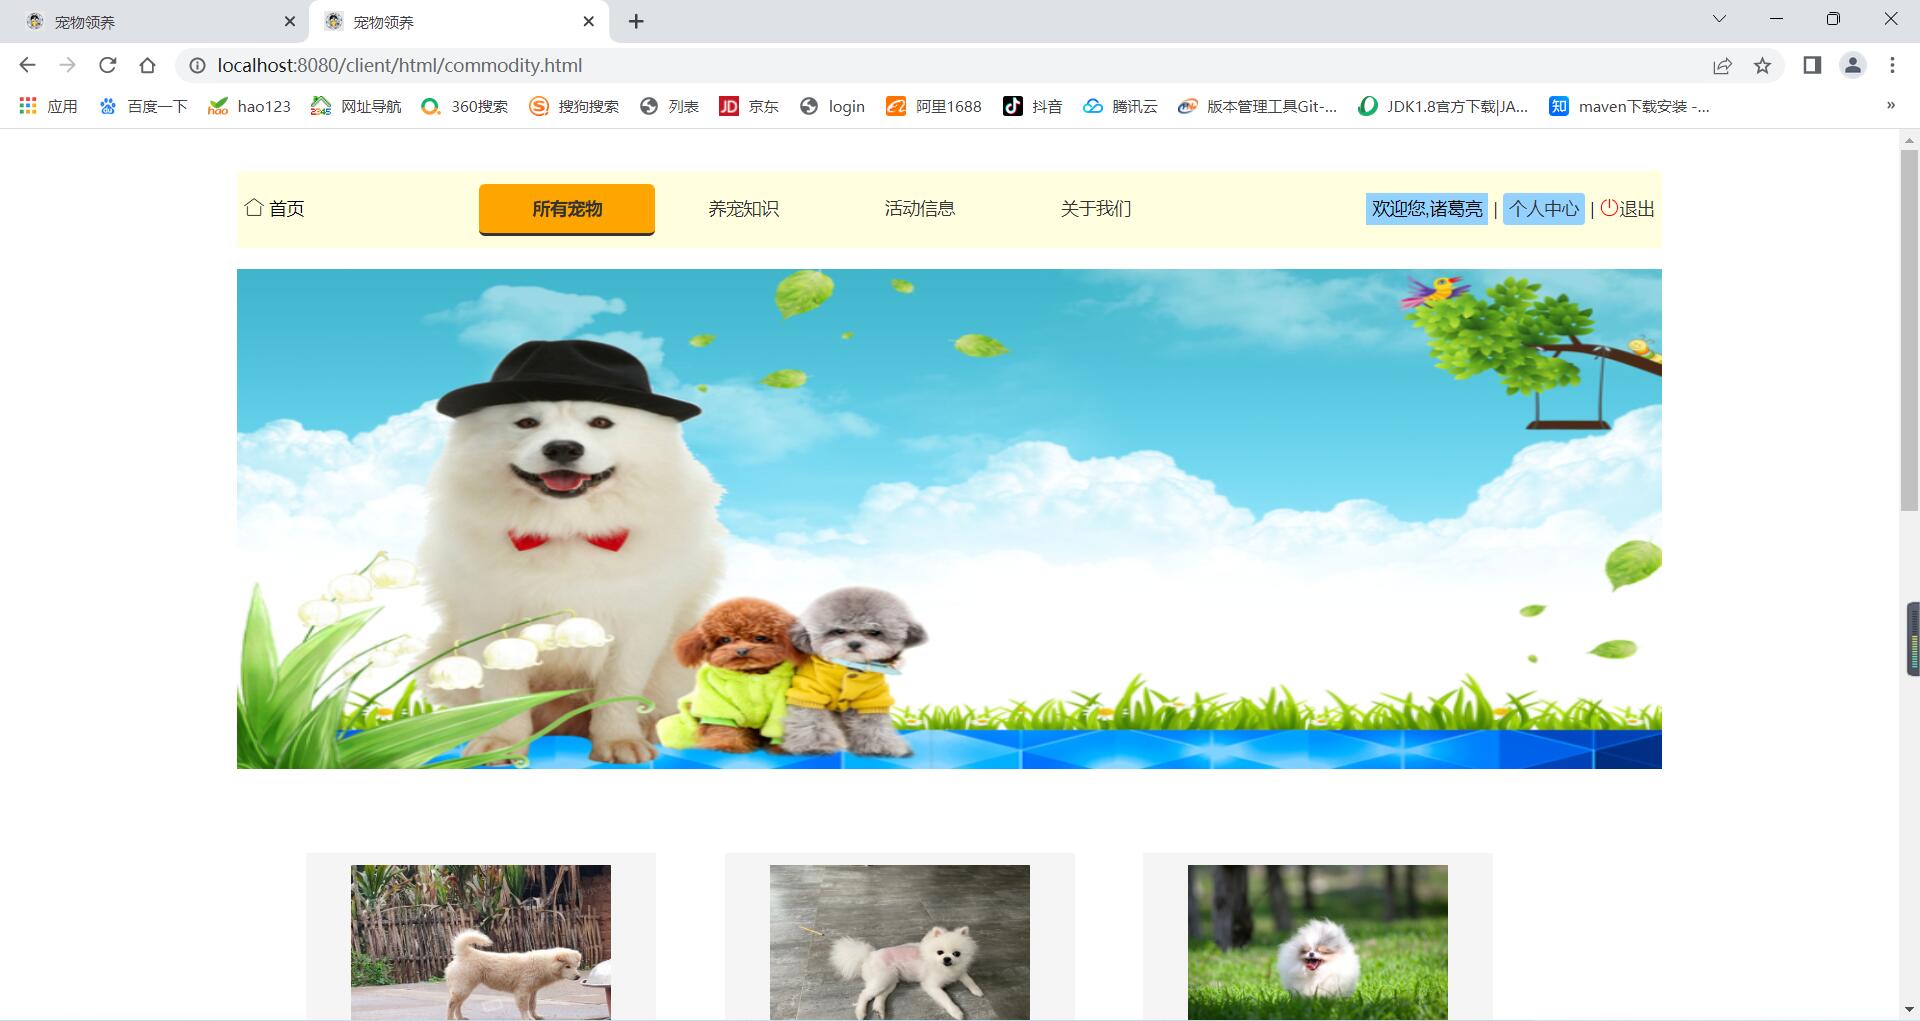Click the dog banner image
Viewport: 1920px width, 1021px height.
(949, 519)
